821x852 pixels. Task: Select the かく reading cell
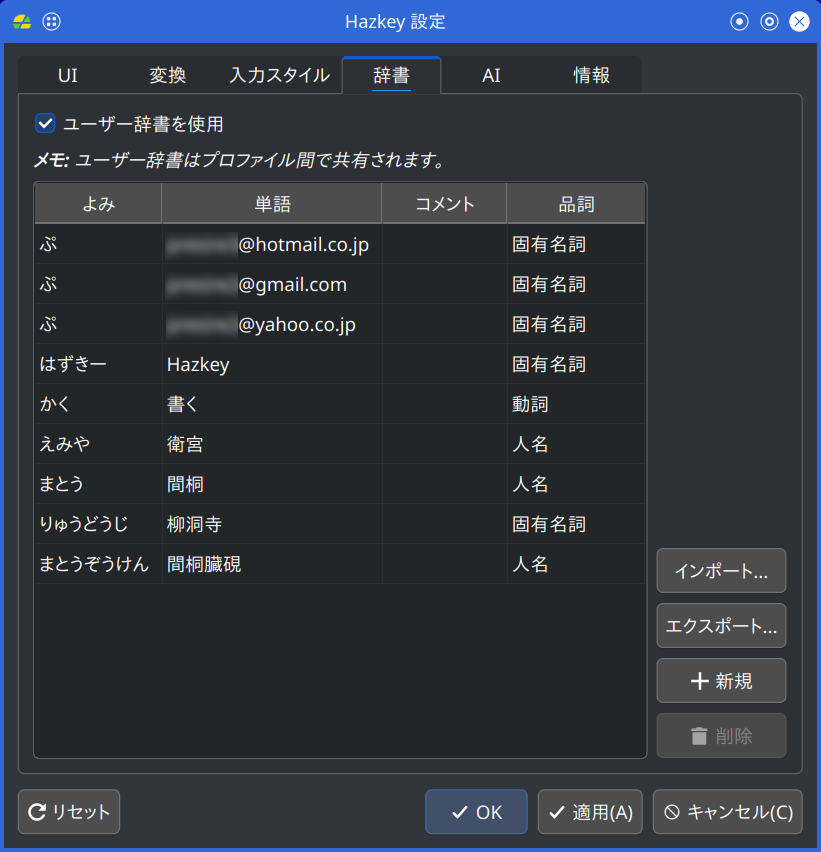click(98, 404)
